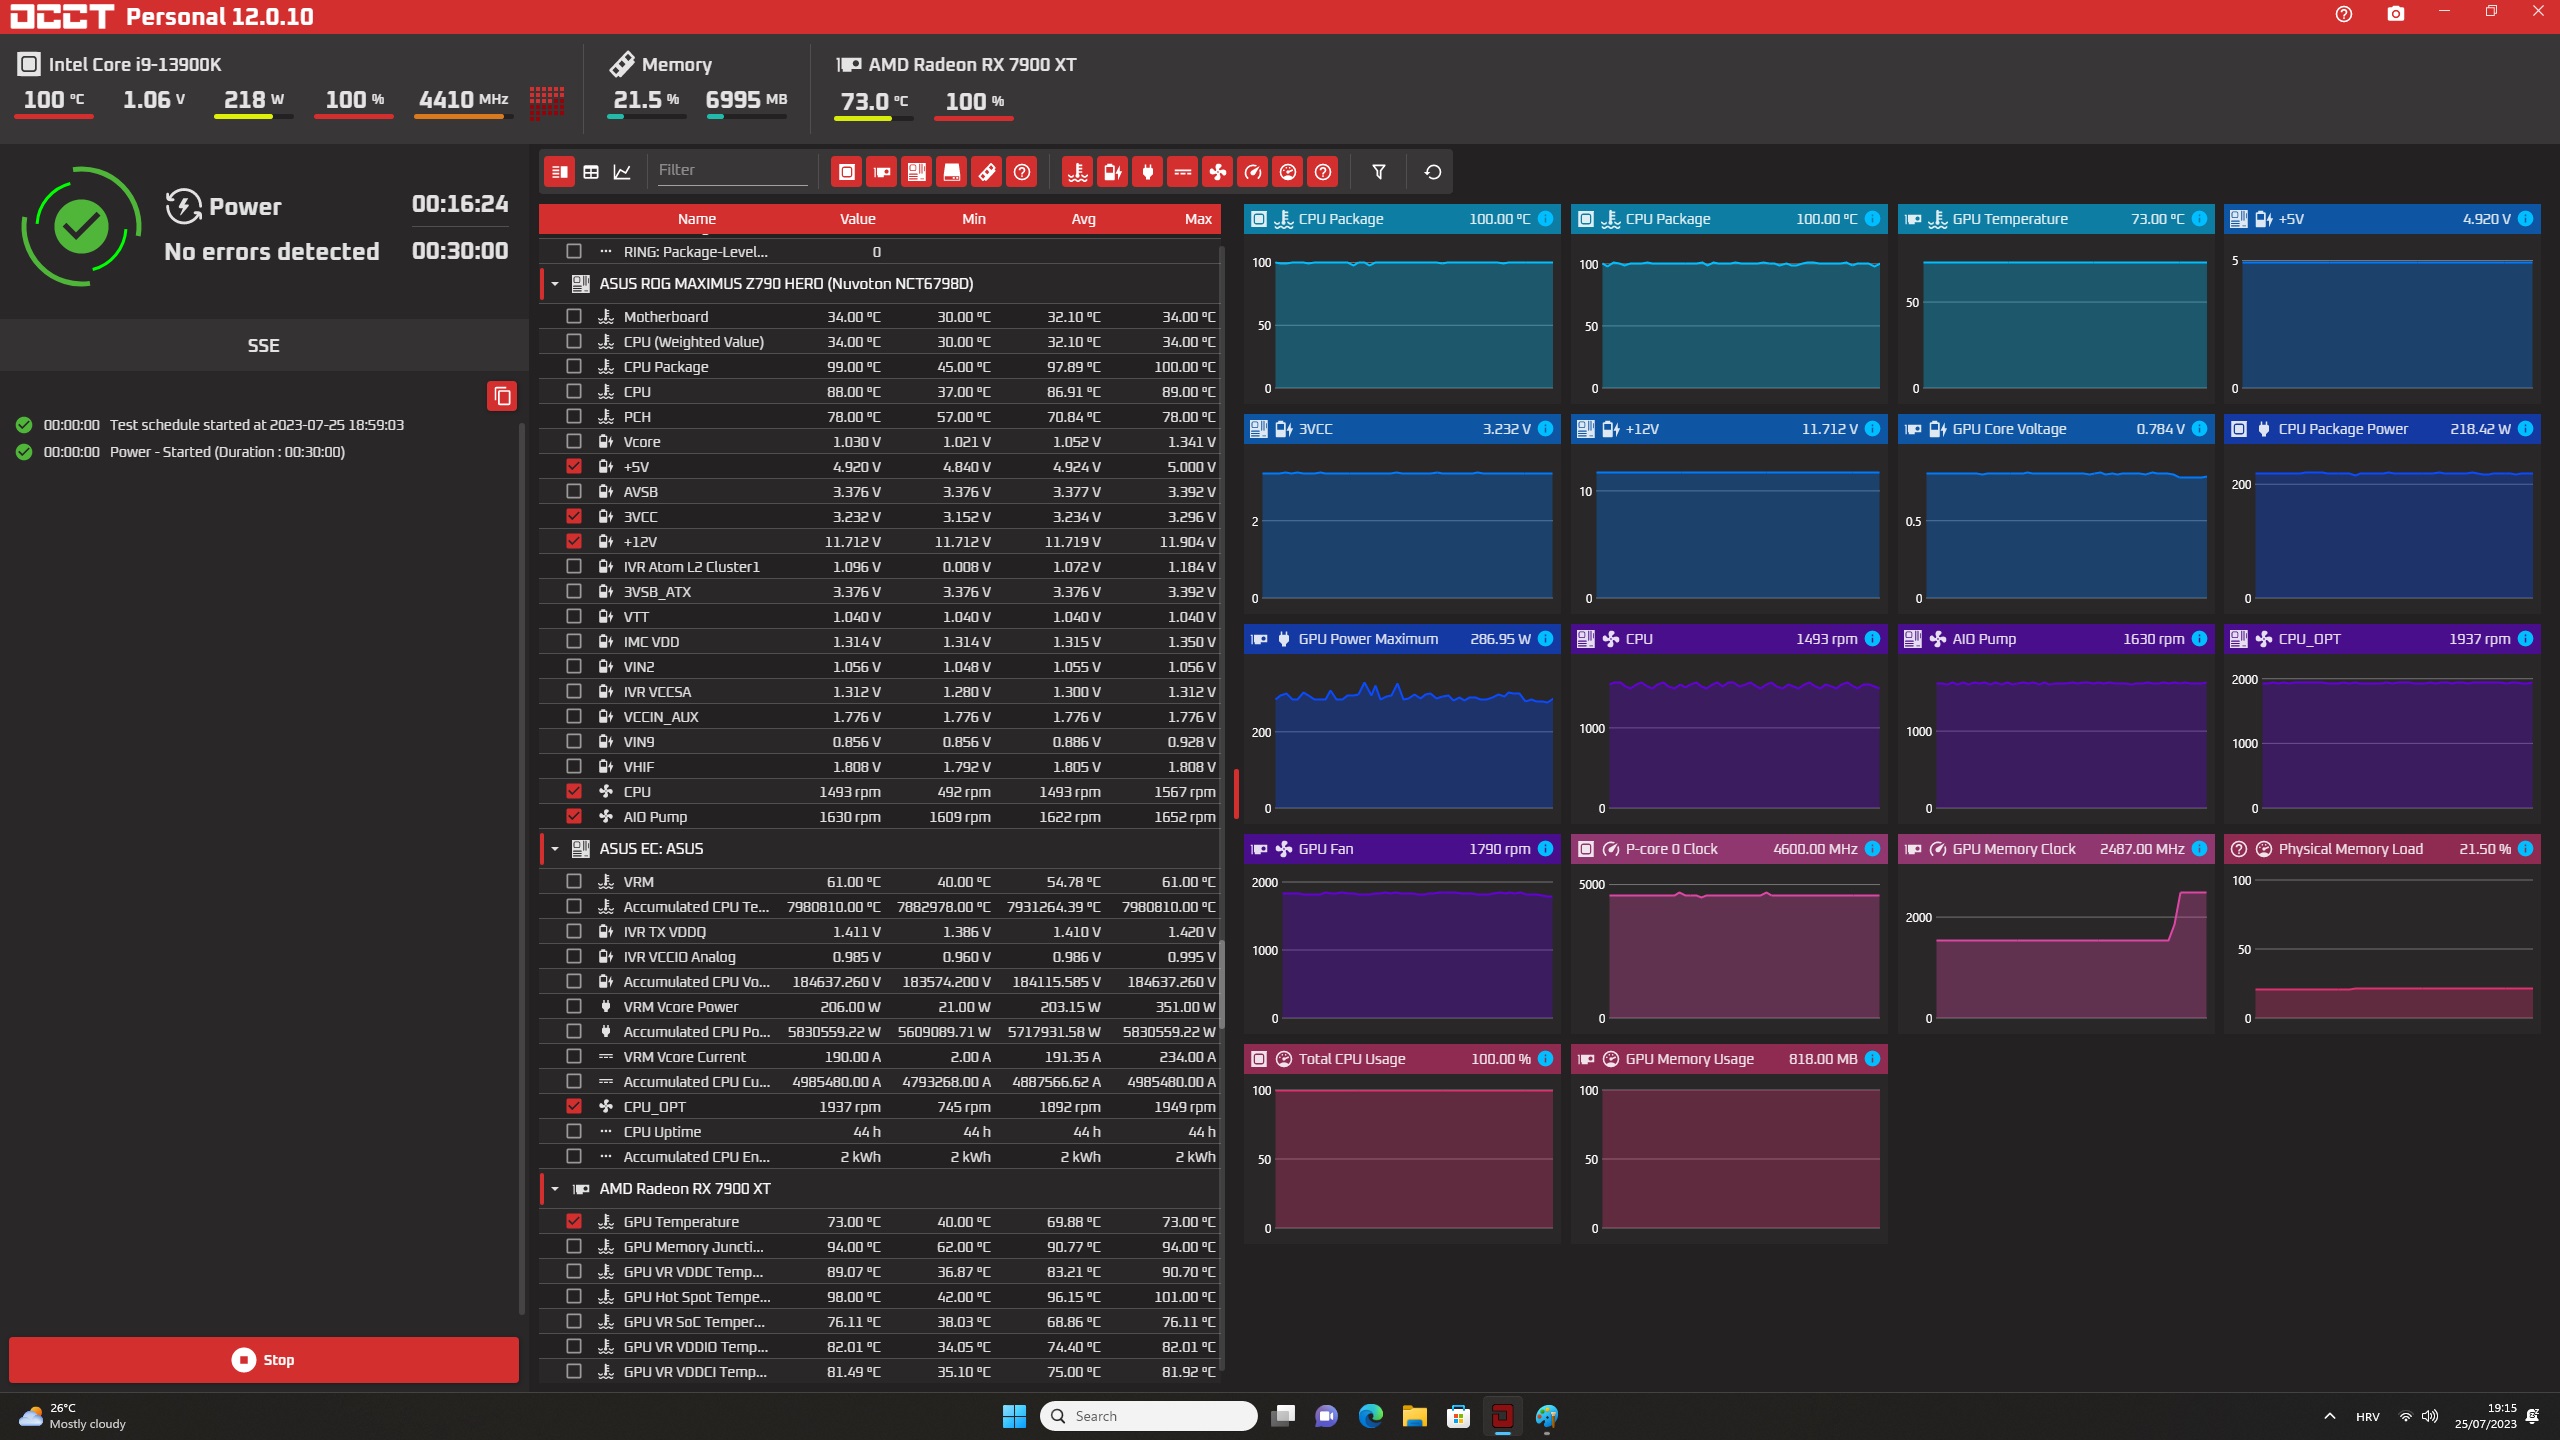Uncheck the 3VCC sensor checkbox

coord(574,516)
